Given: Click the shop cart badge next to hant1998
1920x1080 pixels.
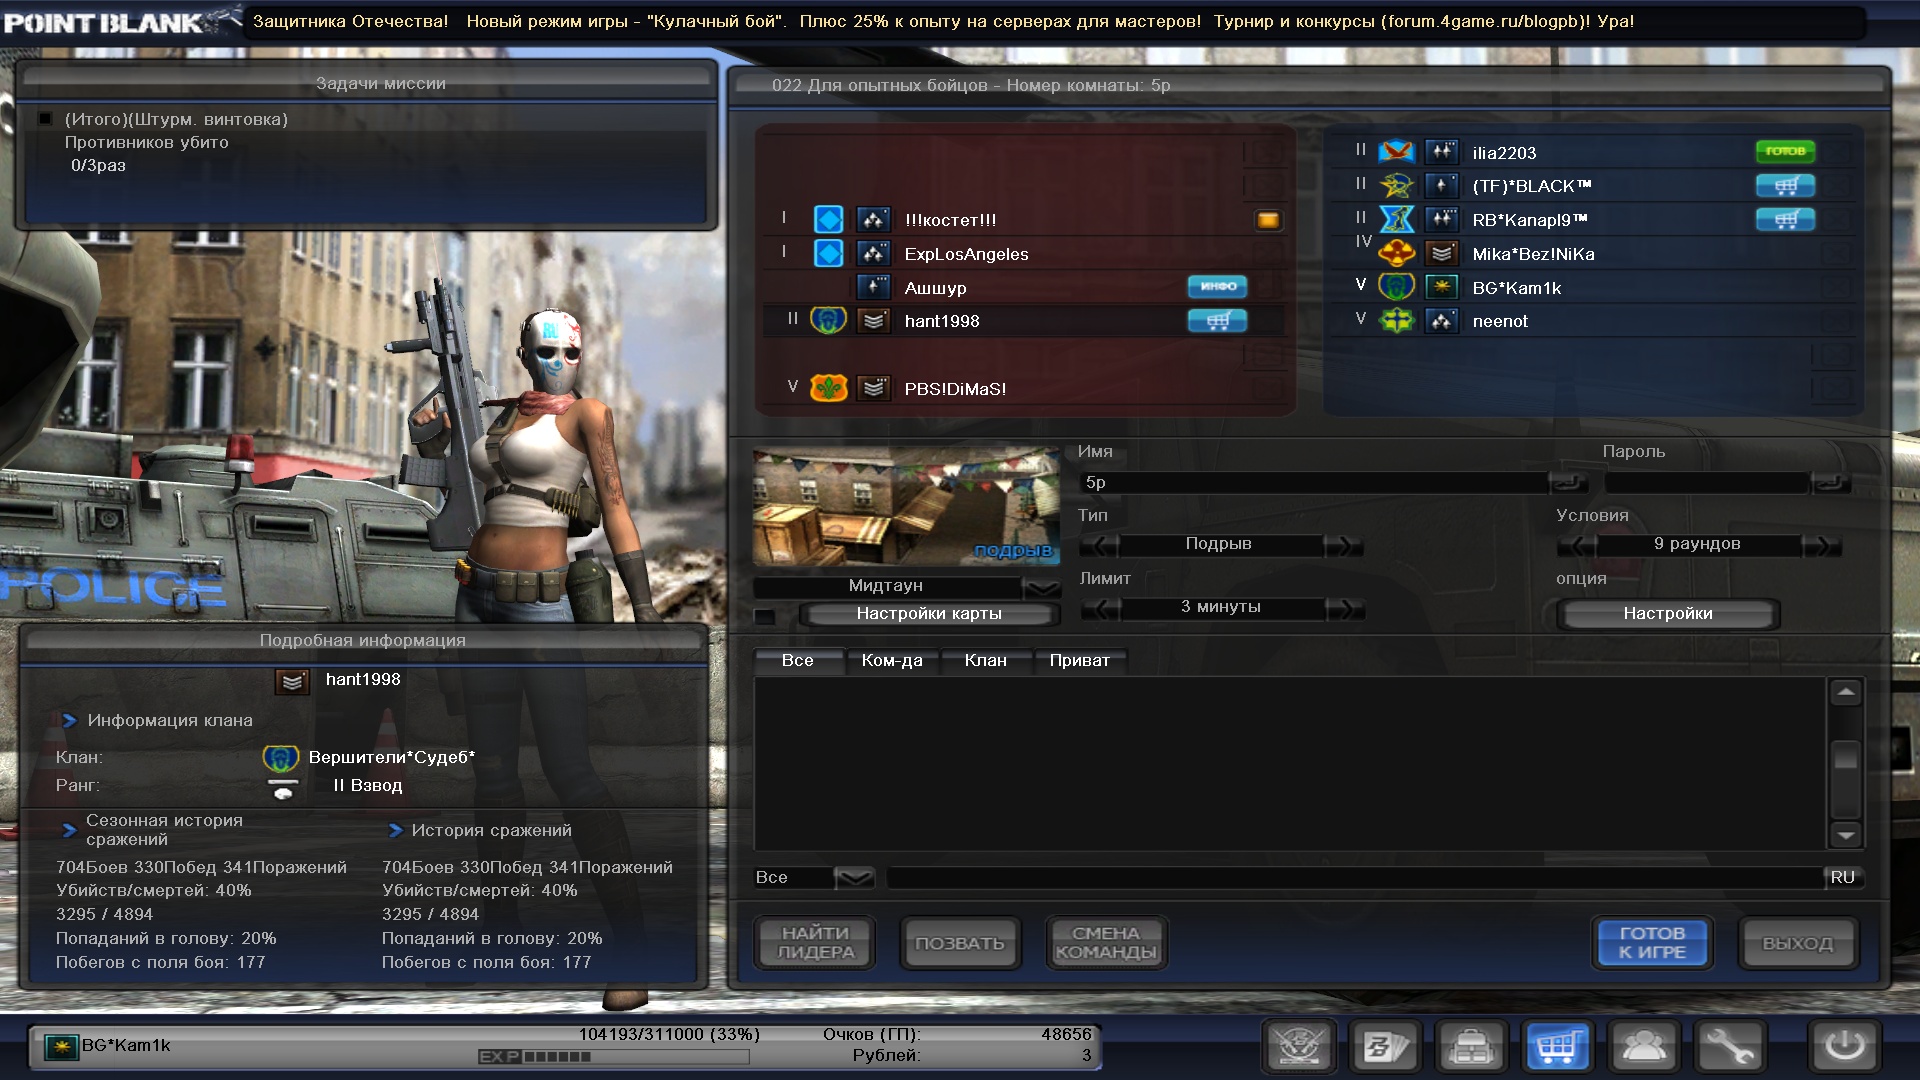Looking at the screenshot, I should click(1217, 321).
